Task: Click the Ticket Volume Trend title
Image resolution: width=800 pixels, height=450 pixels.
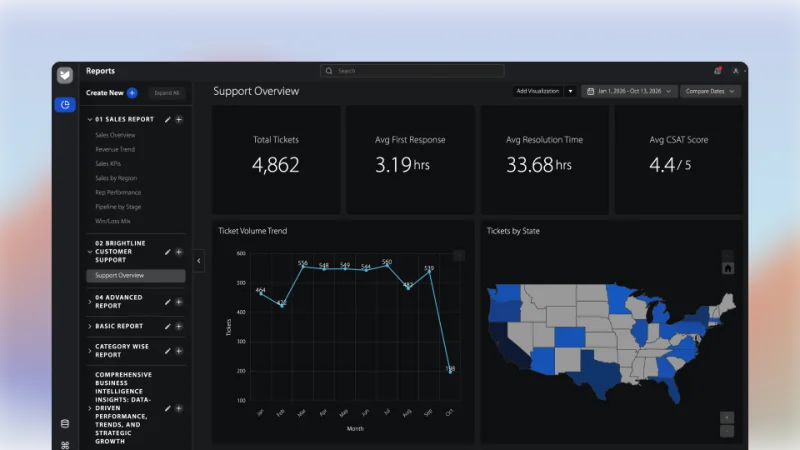Action: pyautogui.click(x=253, y=231)
